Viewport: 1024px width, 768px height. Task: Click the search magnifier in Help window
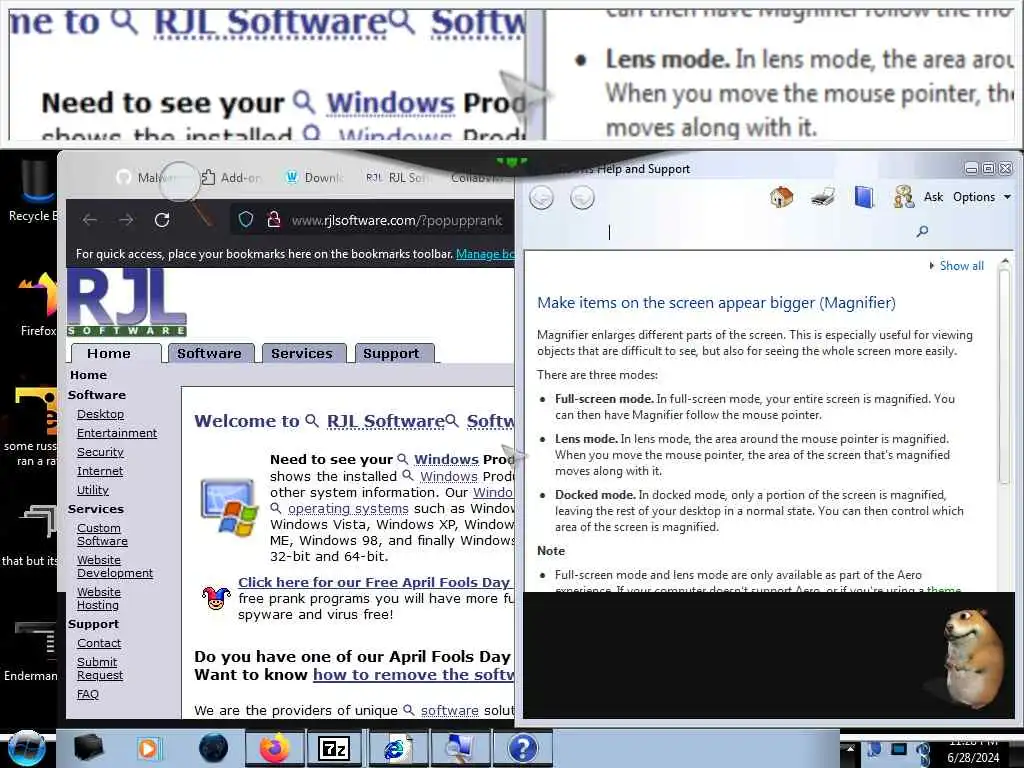(x=922, y=231)
